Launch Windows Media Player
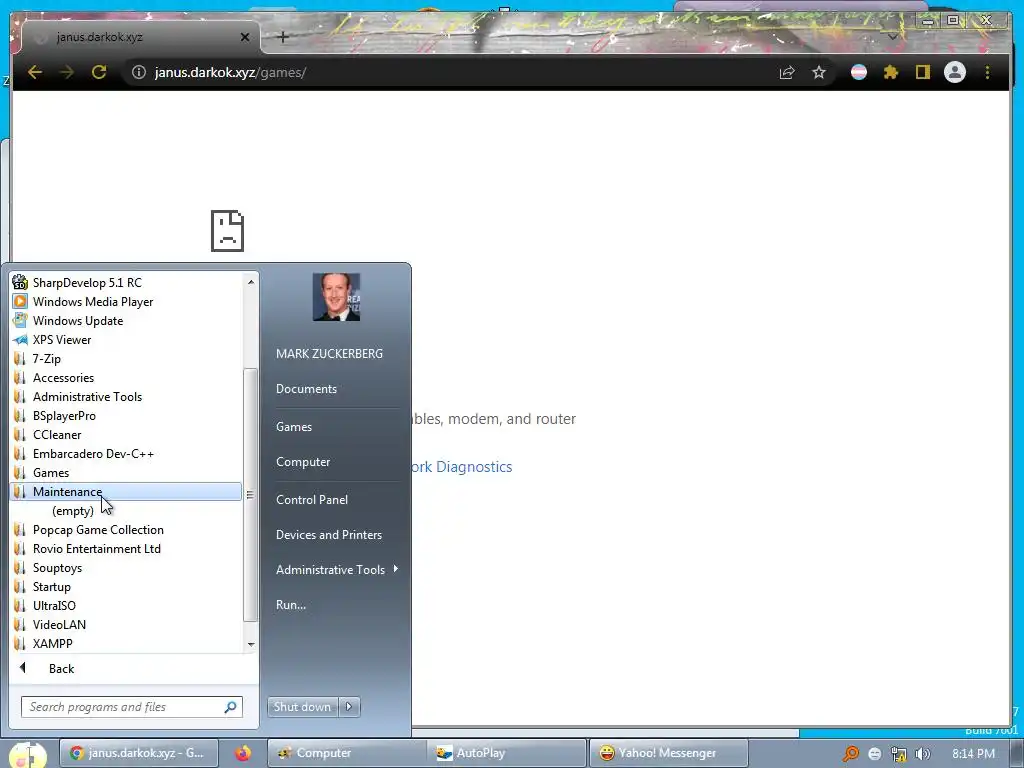The height and width of the screenshot is (768, 1024). [93, 302]
